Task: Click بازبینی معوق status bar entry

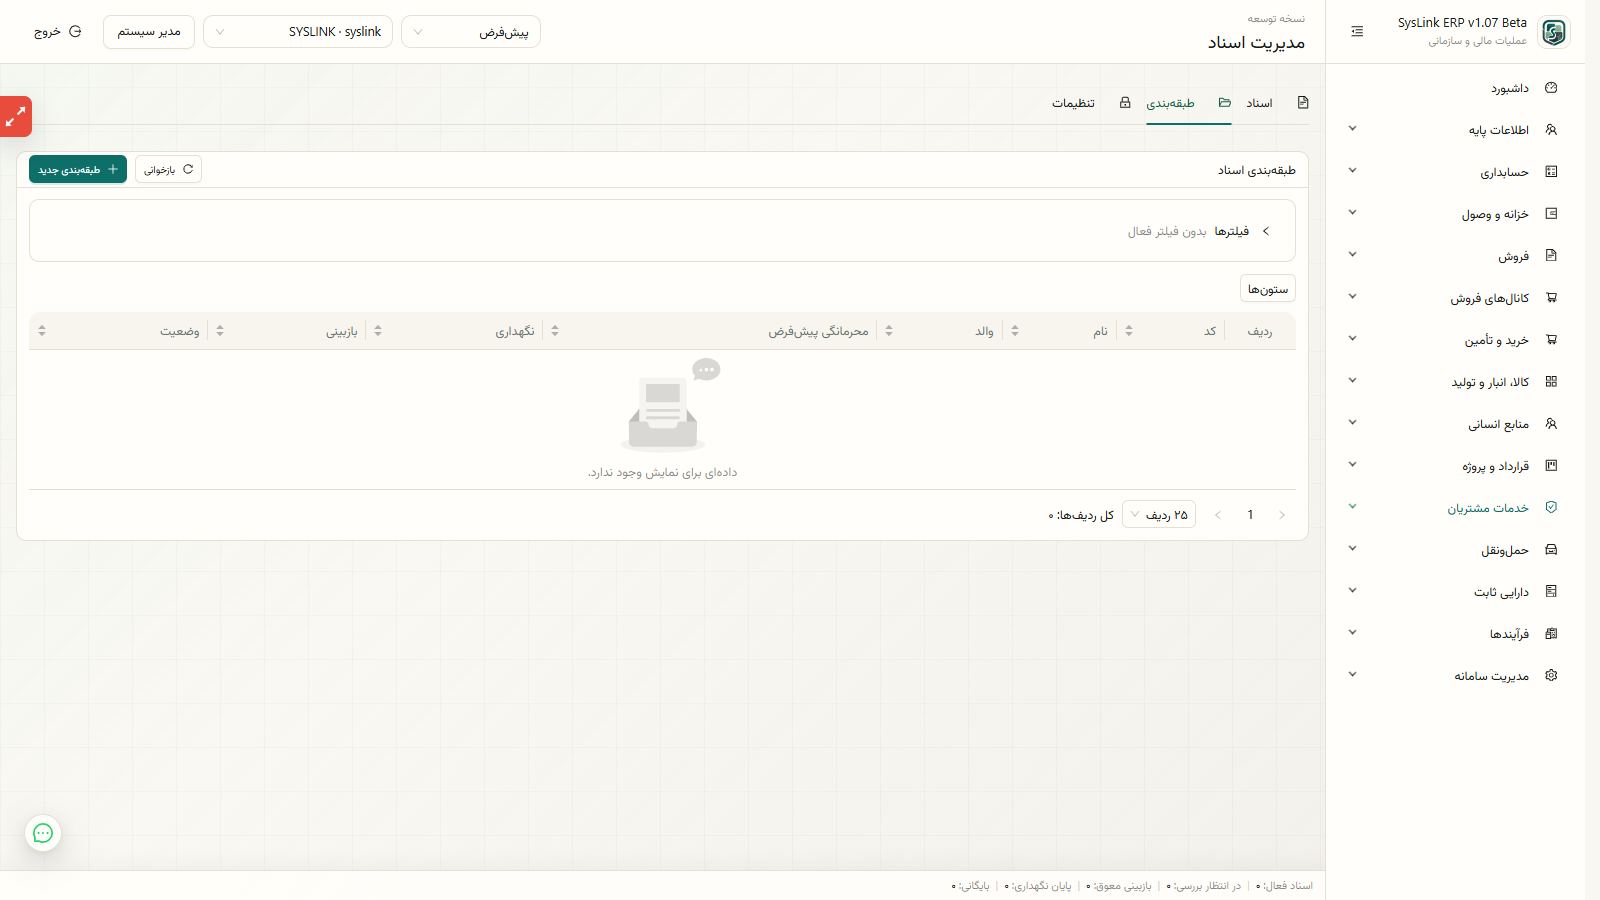Action: point(1120,886)
